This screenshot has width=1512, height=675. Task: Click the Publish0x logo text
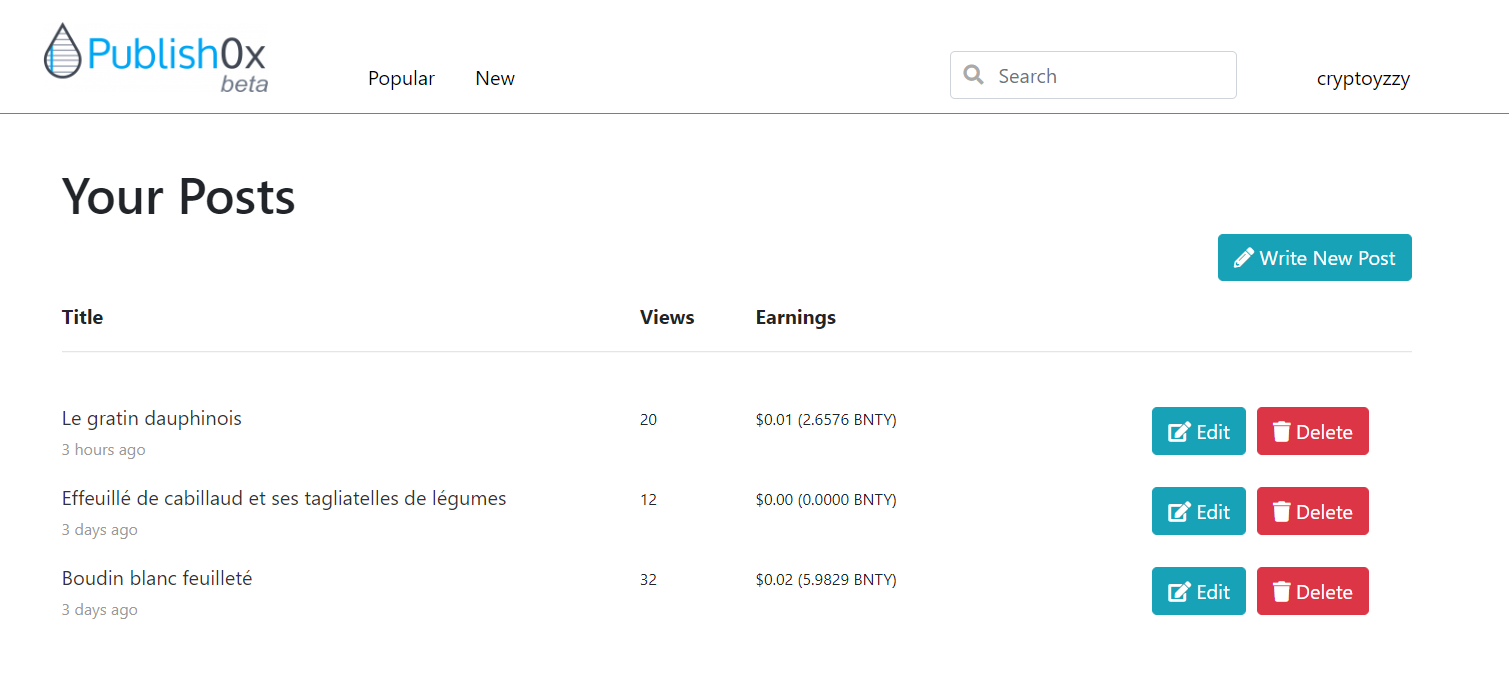pyautogui.click(x=177, y=53)
